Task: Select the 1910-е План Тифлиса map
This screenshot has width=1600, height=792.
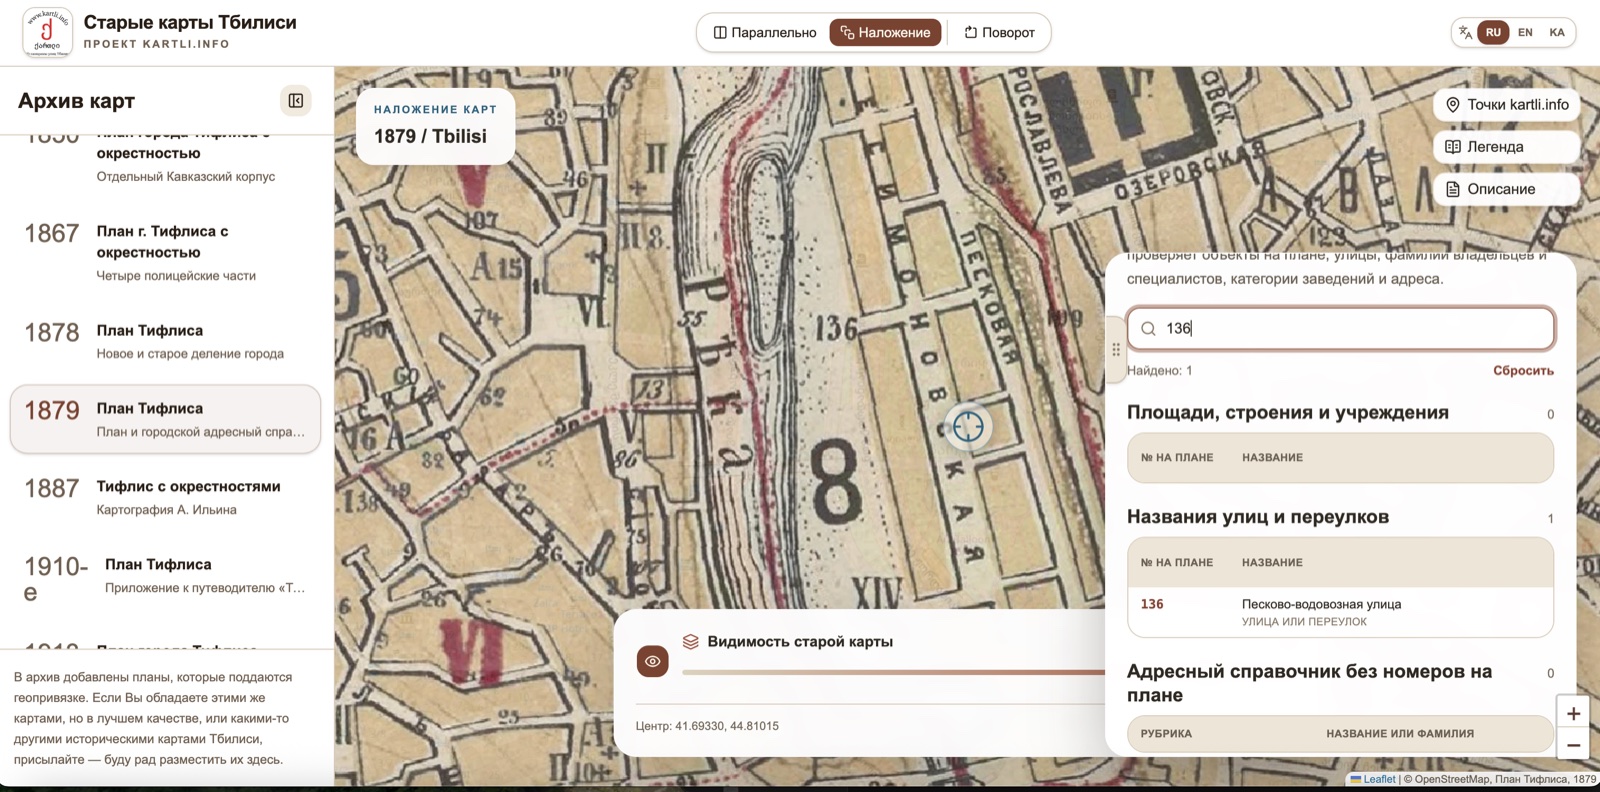Action: (165, 578)
